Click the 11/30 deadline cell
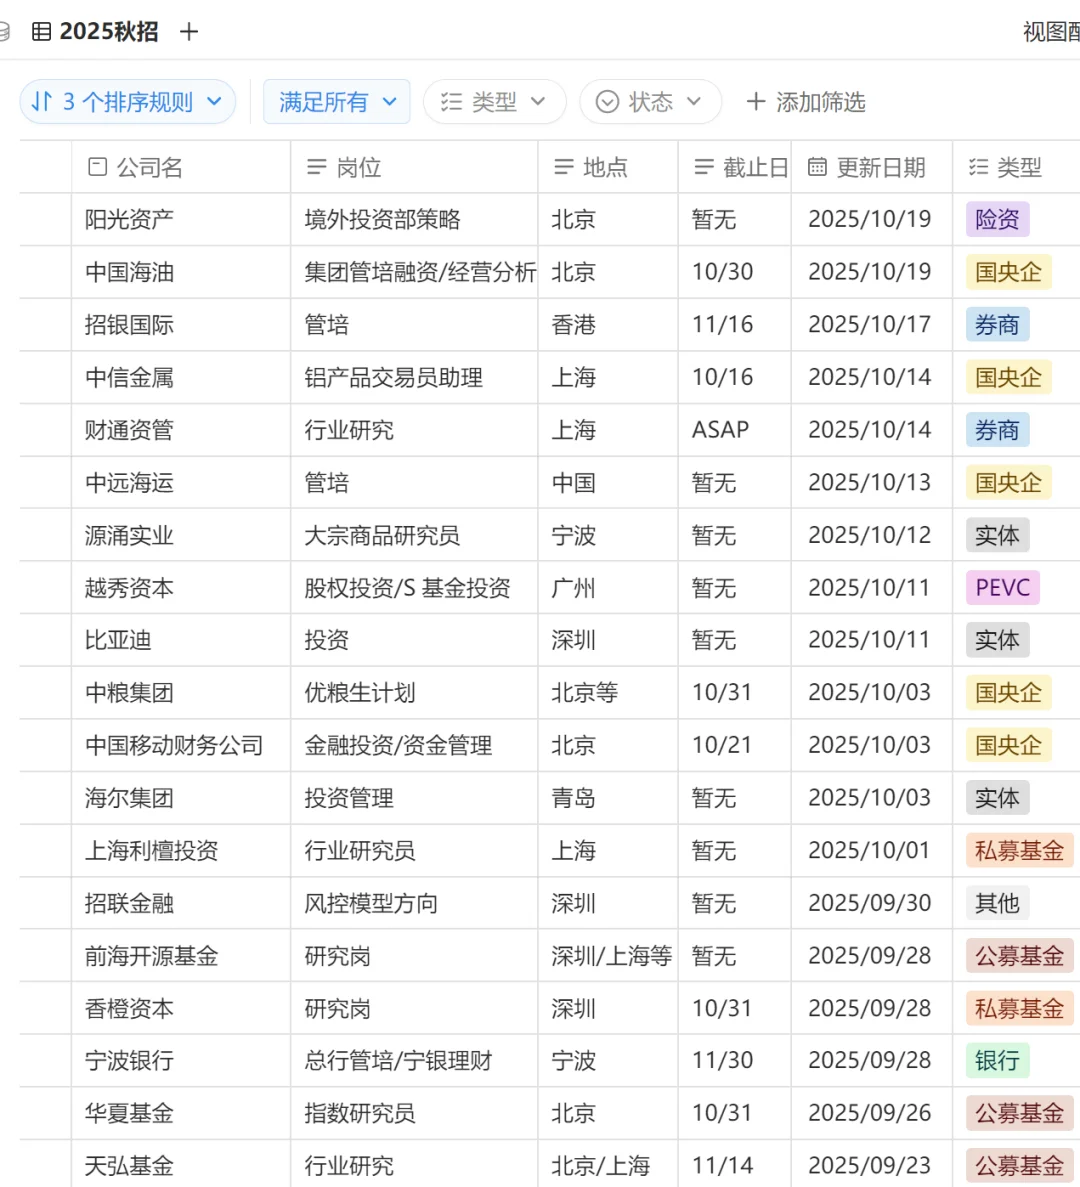Image resolution: width=1080 pixels, height=1187 pixels. point(734,1061)
